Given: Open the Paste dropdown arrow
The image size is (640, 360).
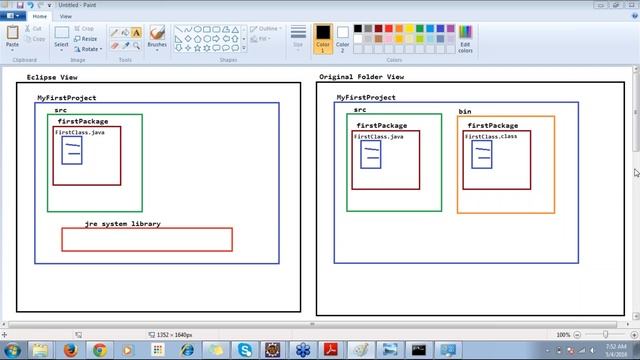Looking at the screenshot, I should [12, 50].
